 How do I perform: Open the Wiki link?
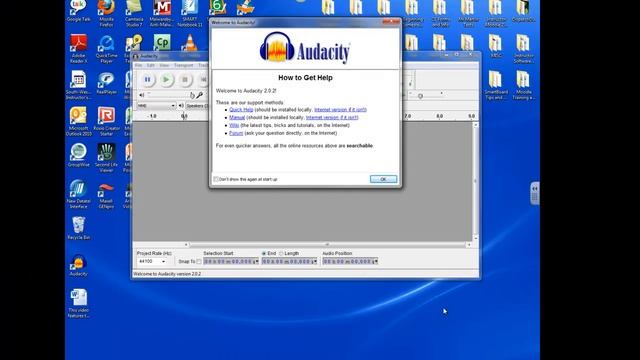click(234, 125)
